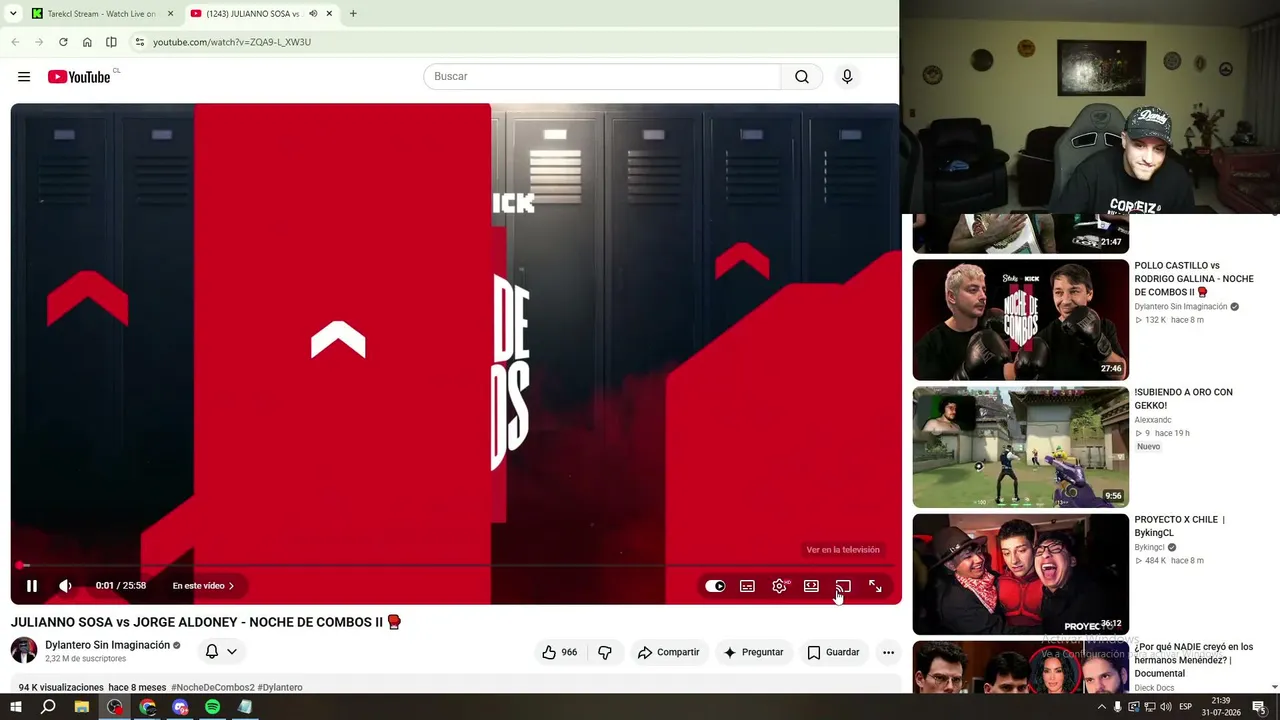Viewport: 1280px width, 720px height.
Task: Reload the current page
Action: [63, 42]
